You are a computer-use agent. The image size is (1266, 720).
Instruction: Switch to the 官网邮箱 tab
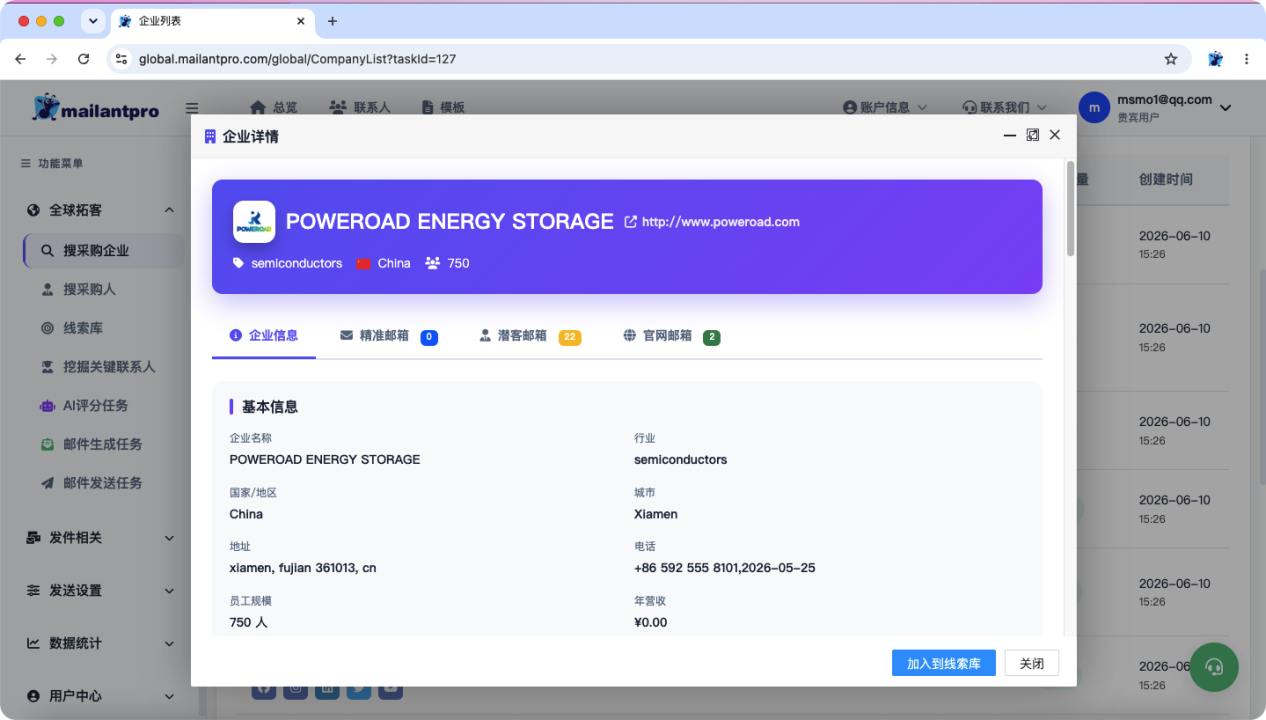click(x=671, y=336)
